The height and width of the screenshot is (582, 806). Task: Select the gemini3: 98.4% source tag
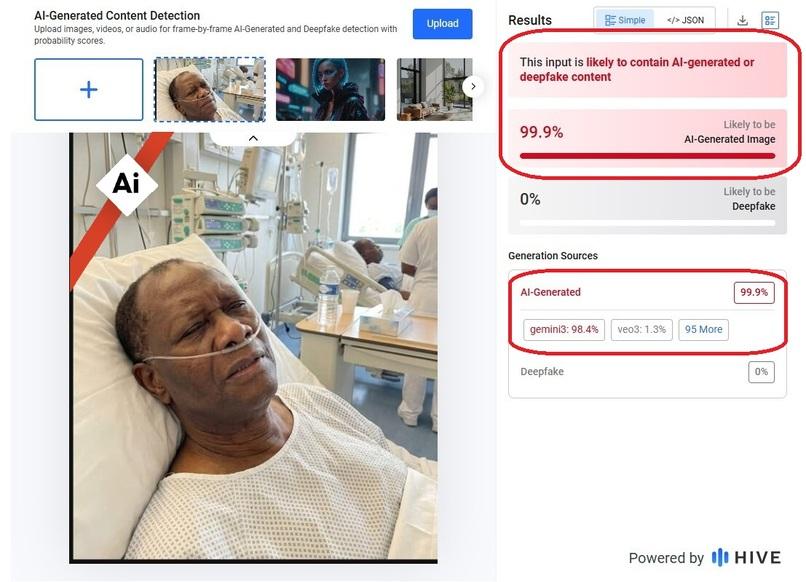tap(564, 329)
